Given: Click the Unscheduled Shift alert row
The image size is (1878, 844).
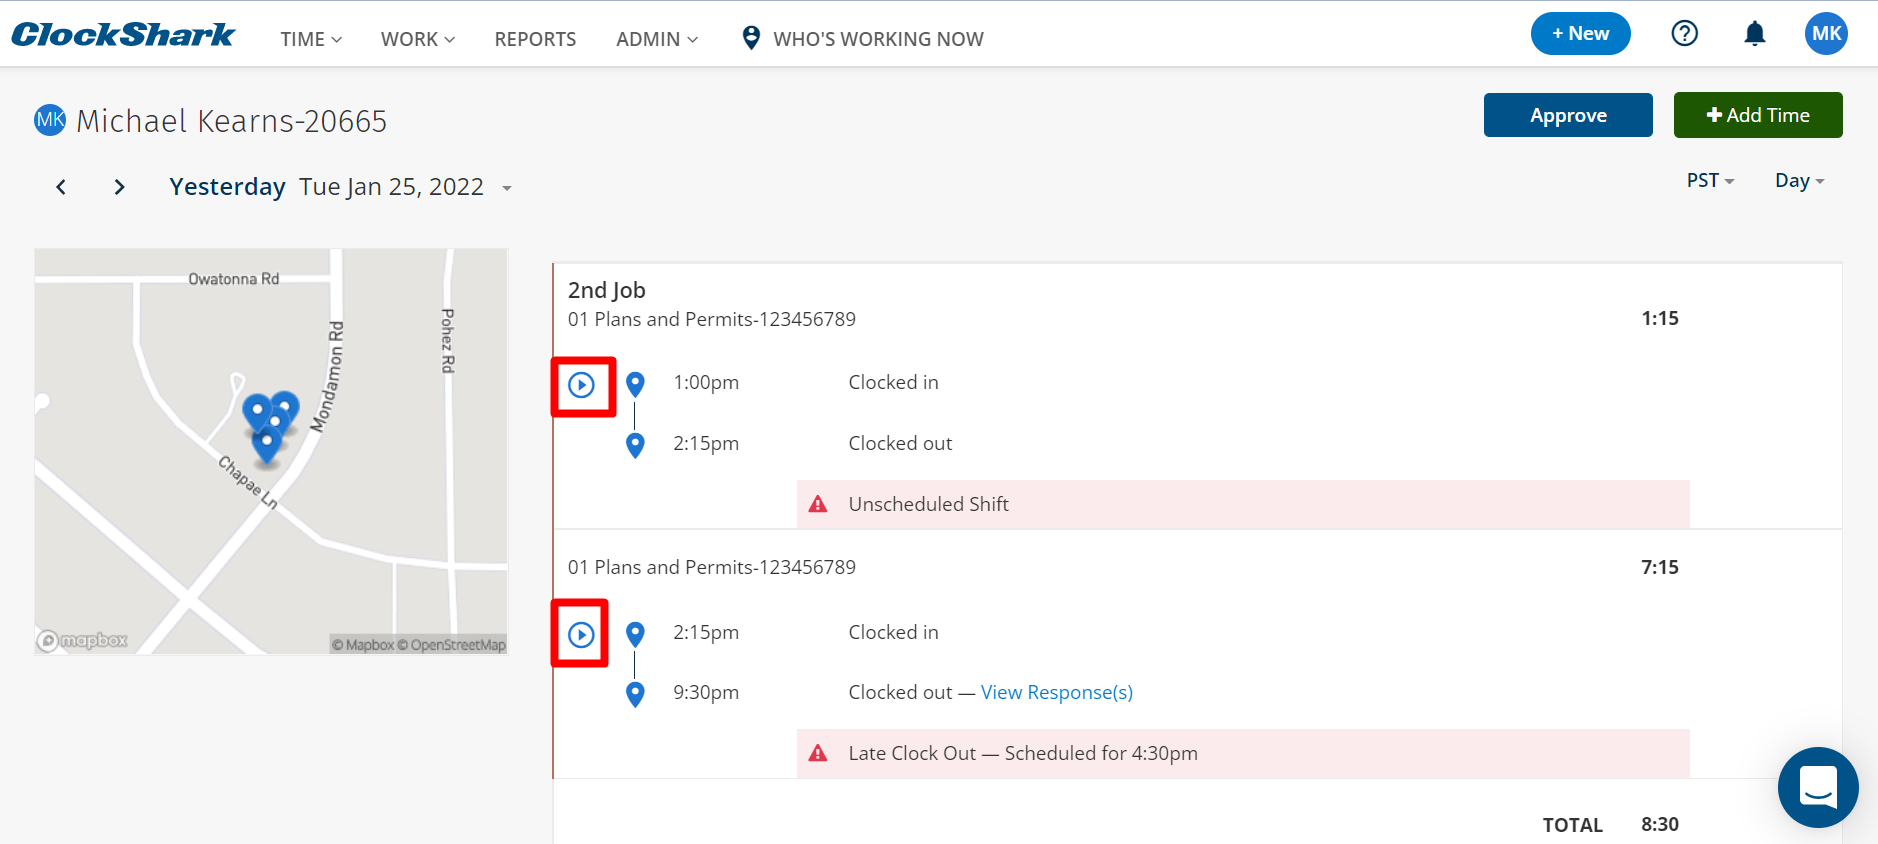Looking at the screenshot, I should coord(1243,504).
